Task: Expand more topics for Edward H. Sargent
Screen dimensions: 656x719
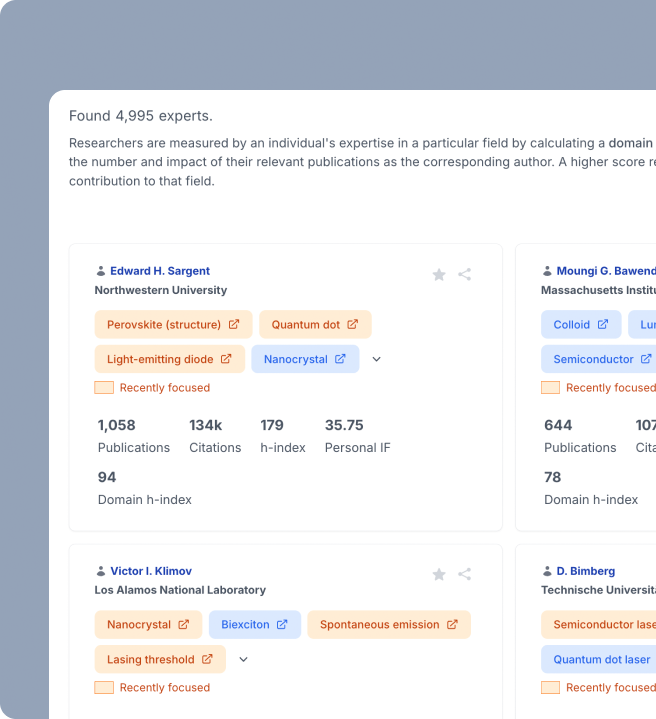Action: [x=376, y=359]
